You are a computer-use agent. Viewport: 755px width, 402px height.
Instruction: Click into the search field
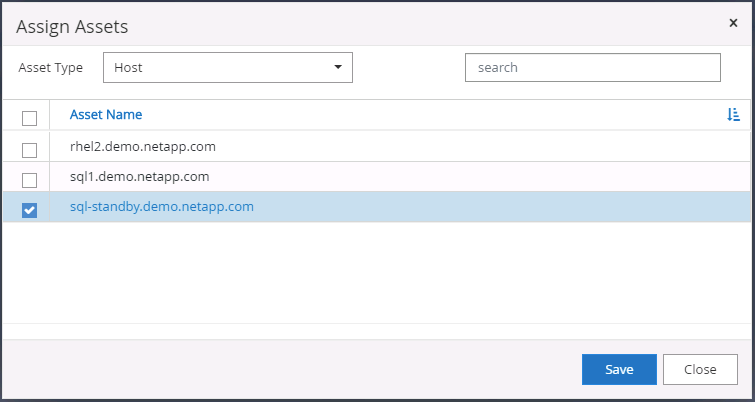pos(592,68)
